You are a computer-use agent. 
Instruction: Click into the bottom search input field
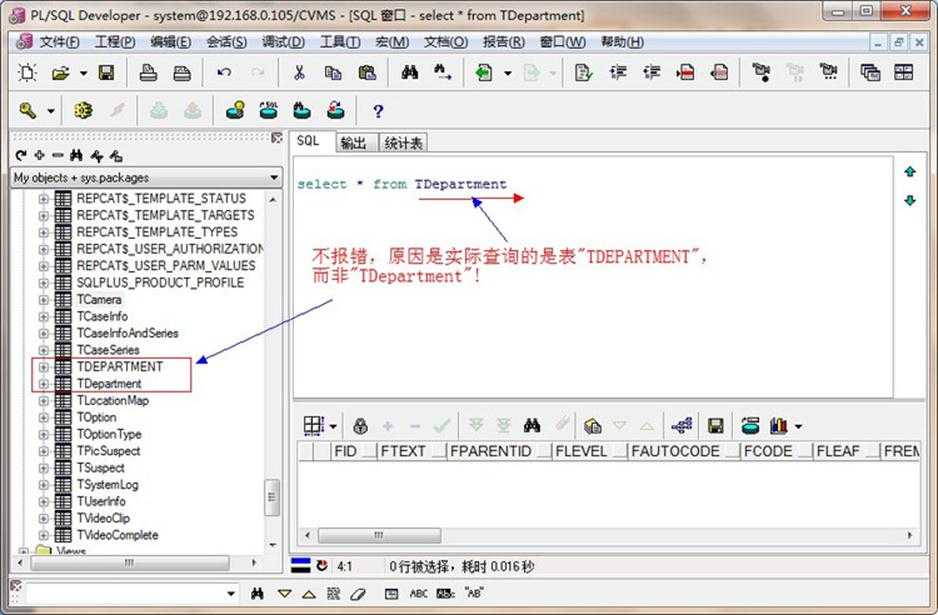tap(126, 593)
